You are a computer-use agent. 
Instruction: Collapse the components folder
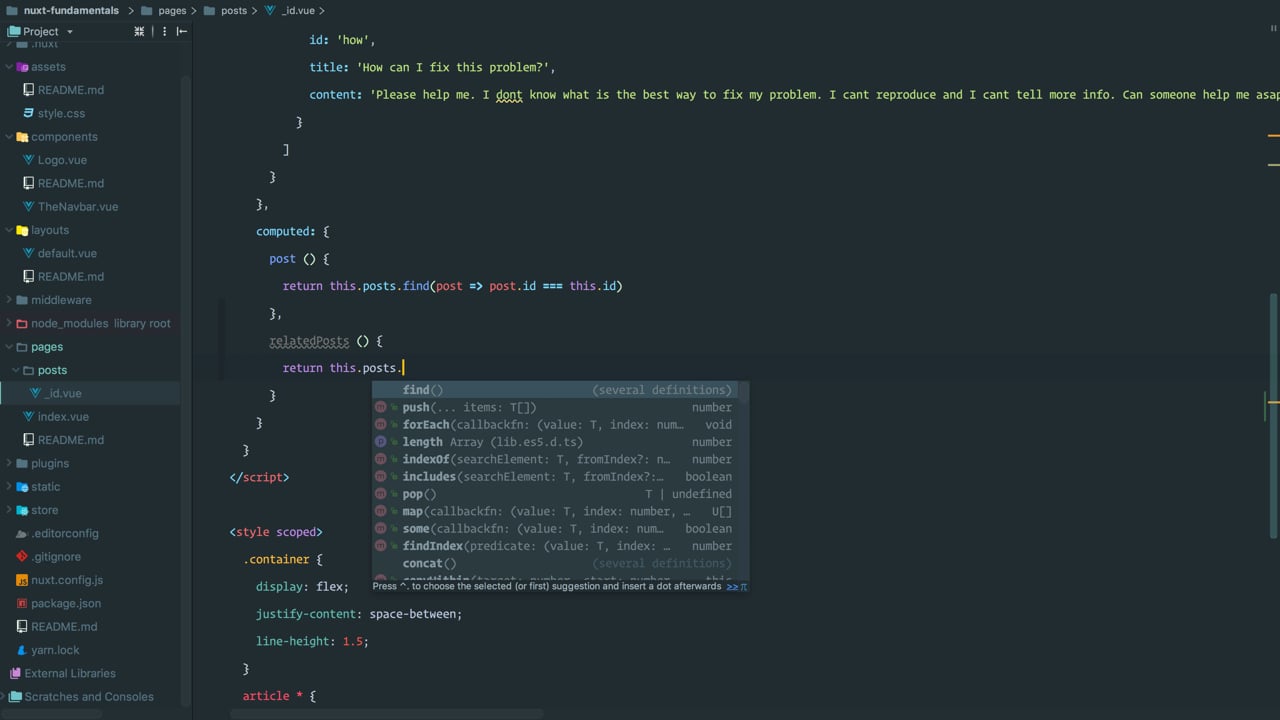click(9, 137)
